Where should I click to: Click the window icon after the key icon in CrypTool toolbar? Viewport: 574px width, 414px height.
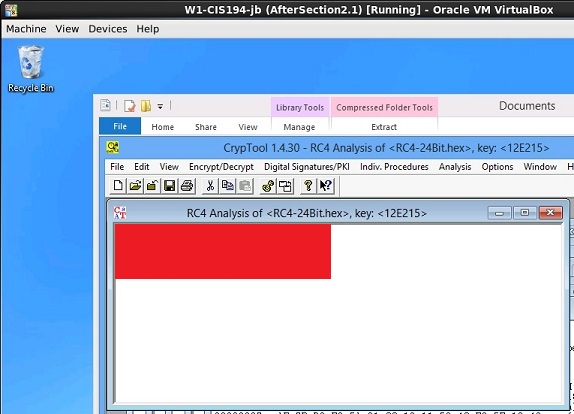(x=285, y=186)
